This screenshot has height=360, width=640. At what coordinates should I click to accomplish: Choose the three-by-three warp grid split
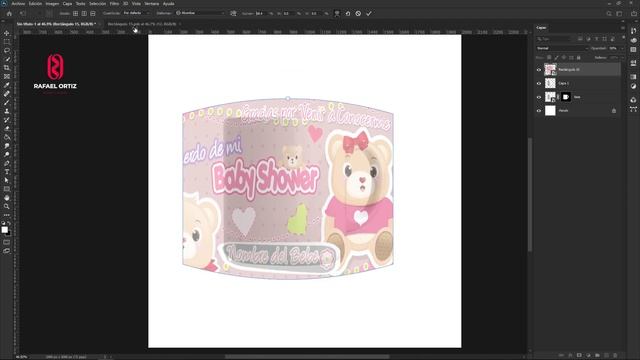click(x=76, y=13)
